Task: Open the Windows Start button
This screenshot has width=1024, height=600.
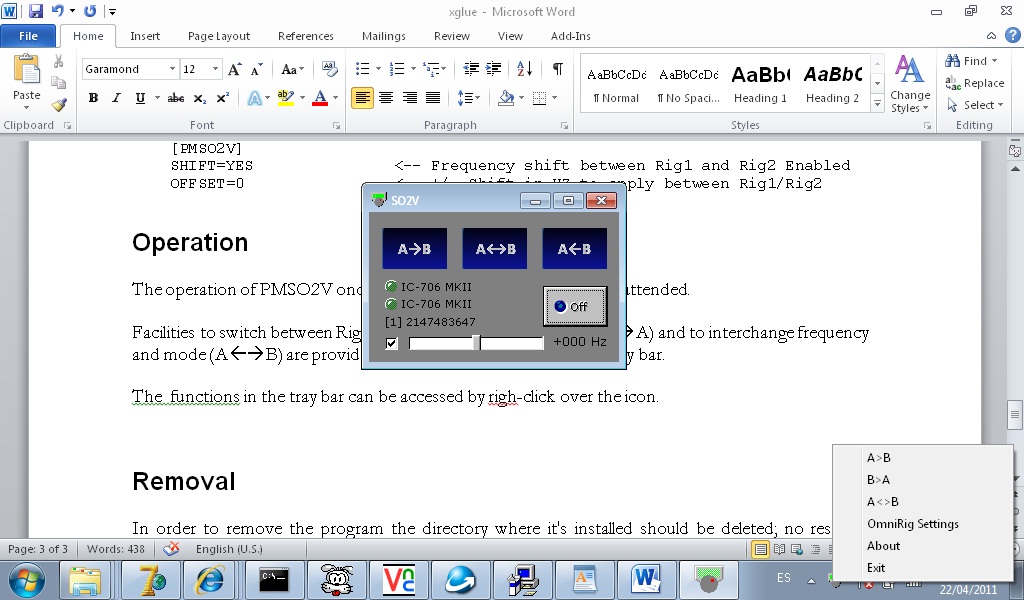Action: (x=27, y=580)
